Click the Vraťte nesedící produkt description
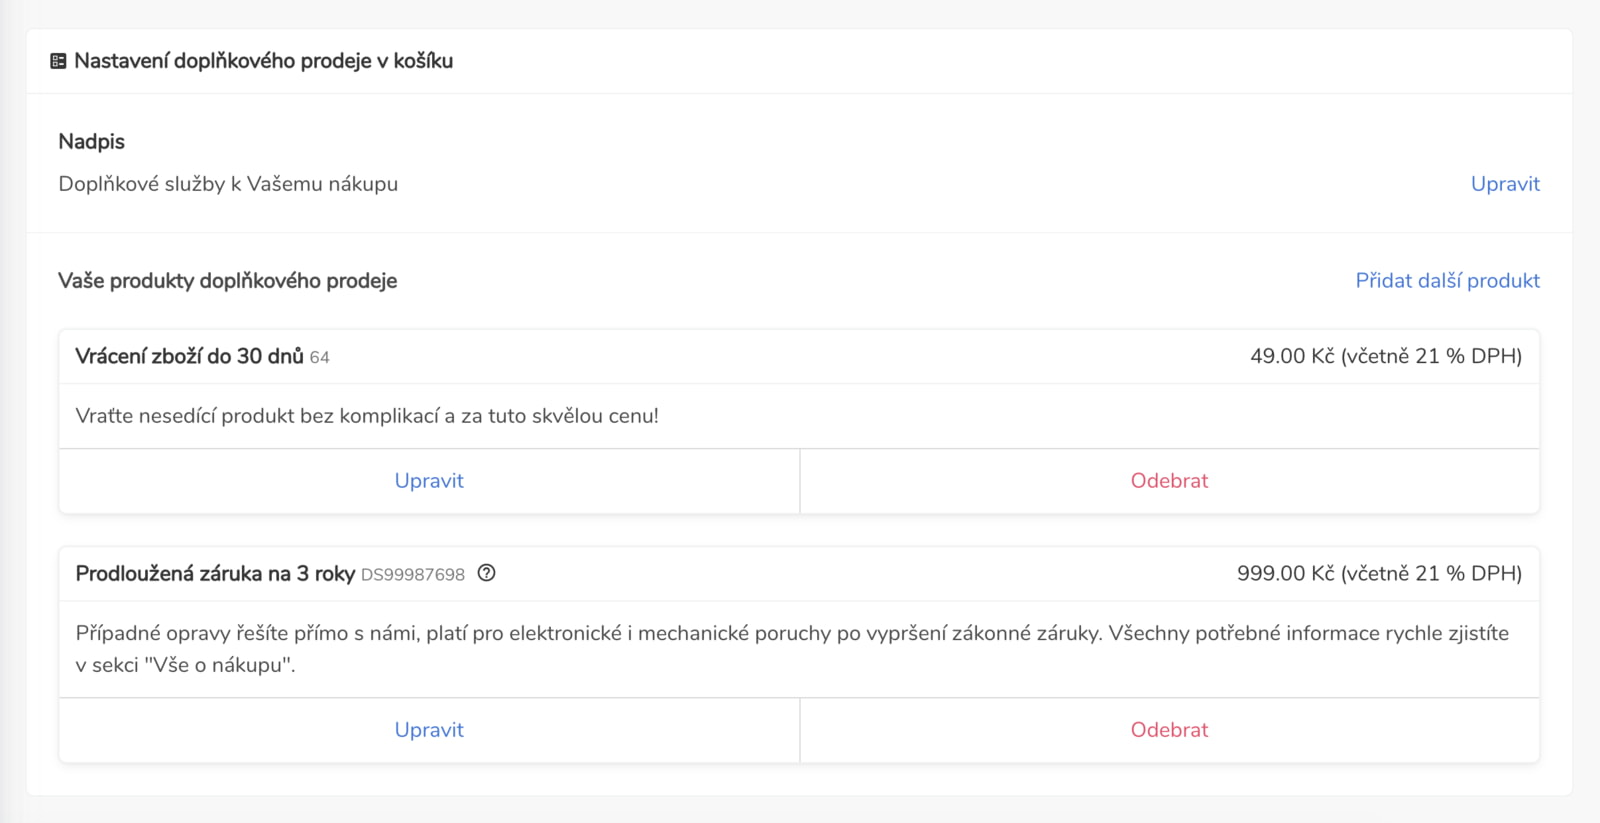The width and height of the screenshot is (1600, 823). (367, 416)
